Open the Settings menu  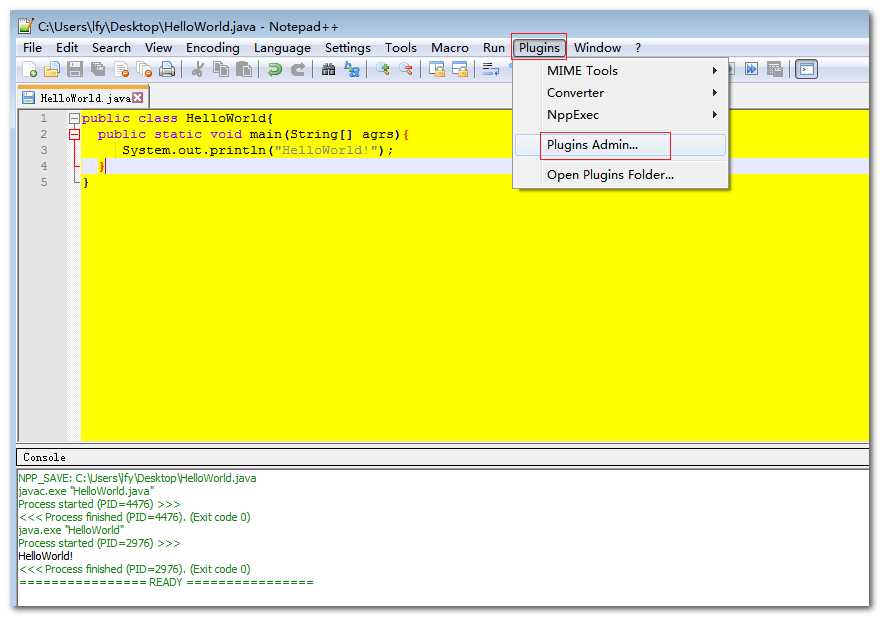point(347,48)
